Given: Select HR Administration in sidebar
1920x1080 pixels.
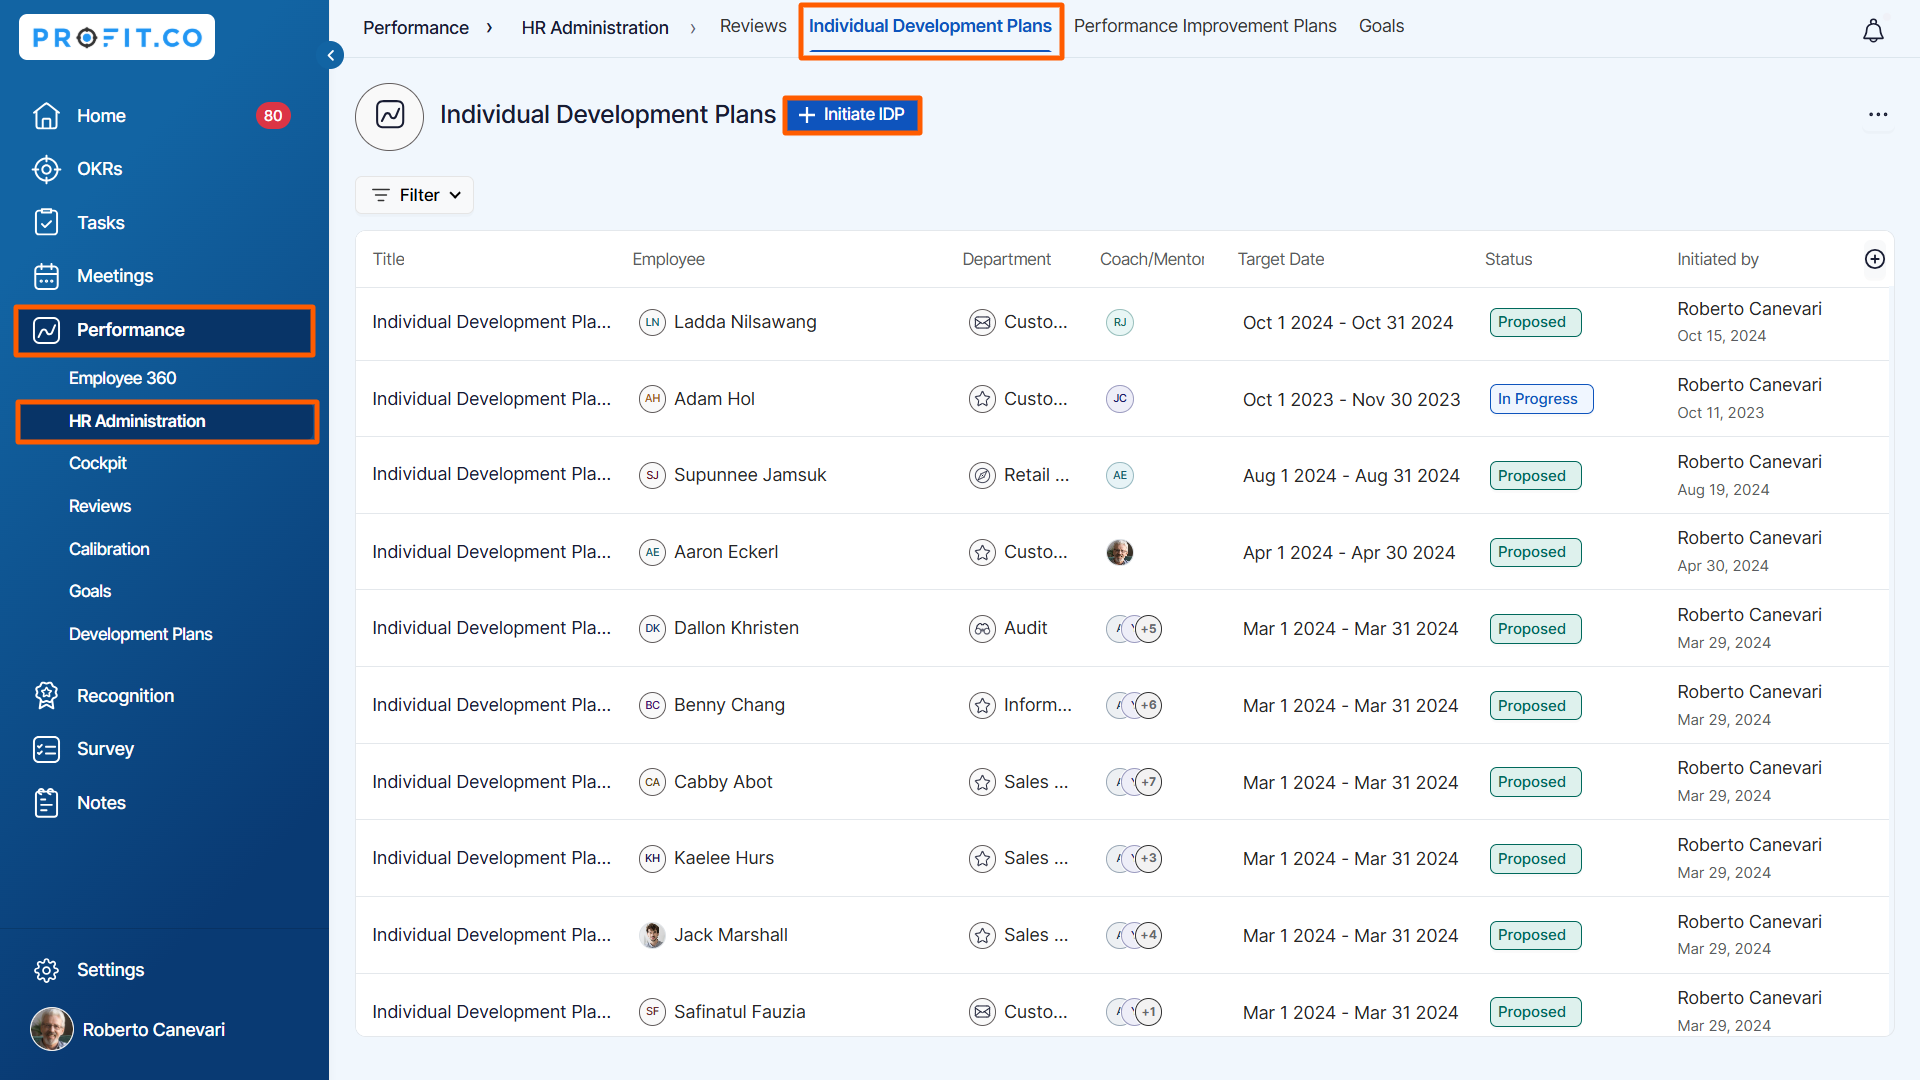Looking at the screenshot, I should [167, 421].
